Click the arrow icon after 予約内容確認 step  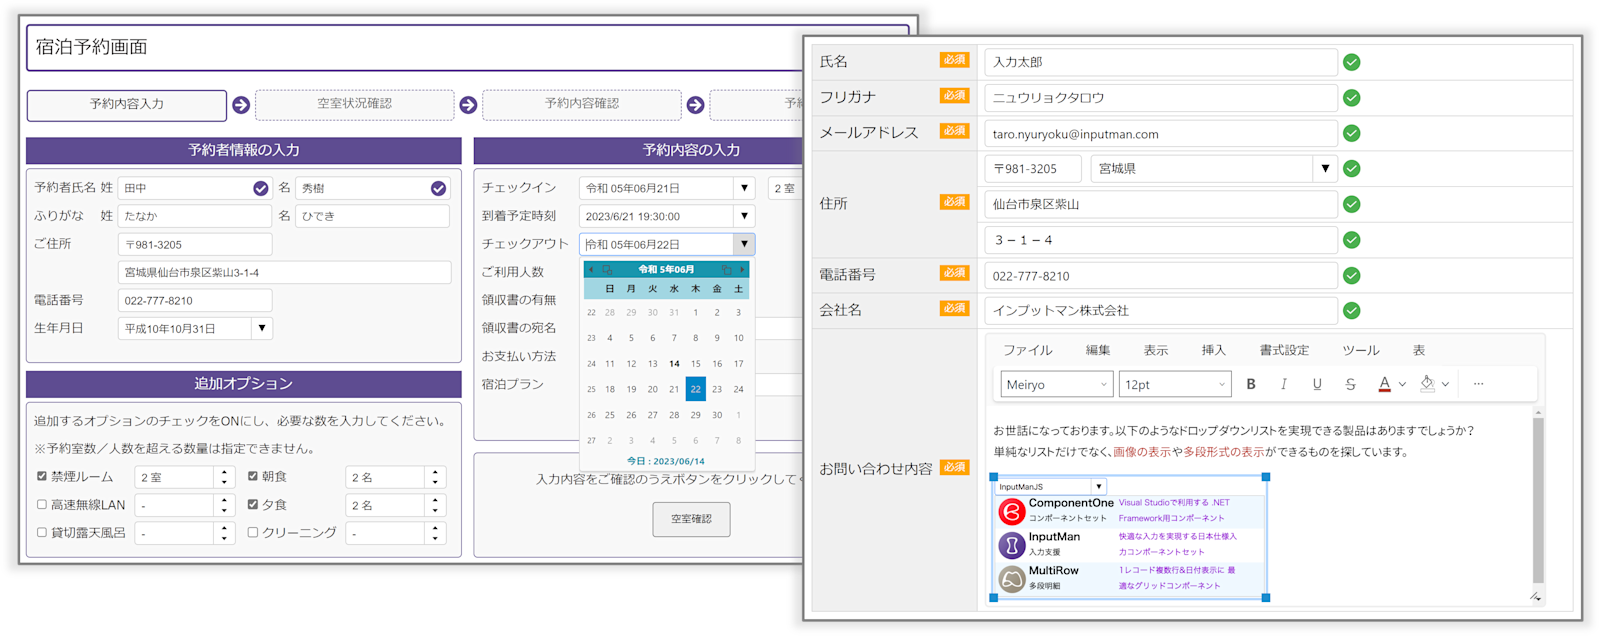(695, 105)
